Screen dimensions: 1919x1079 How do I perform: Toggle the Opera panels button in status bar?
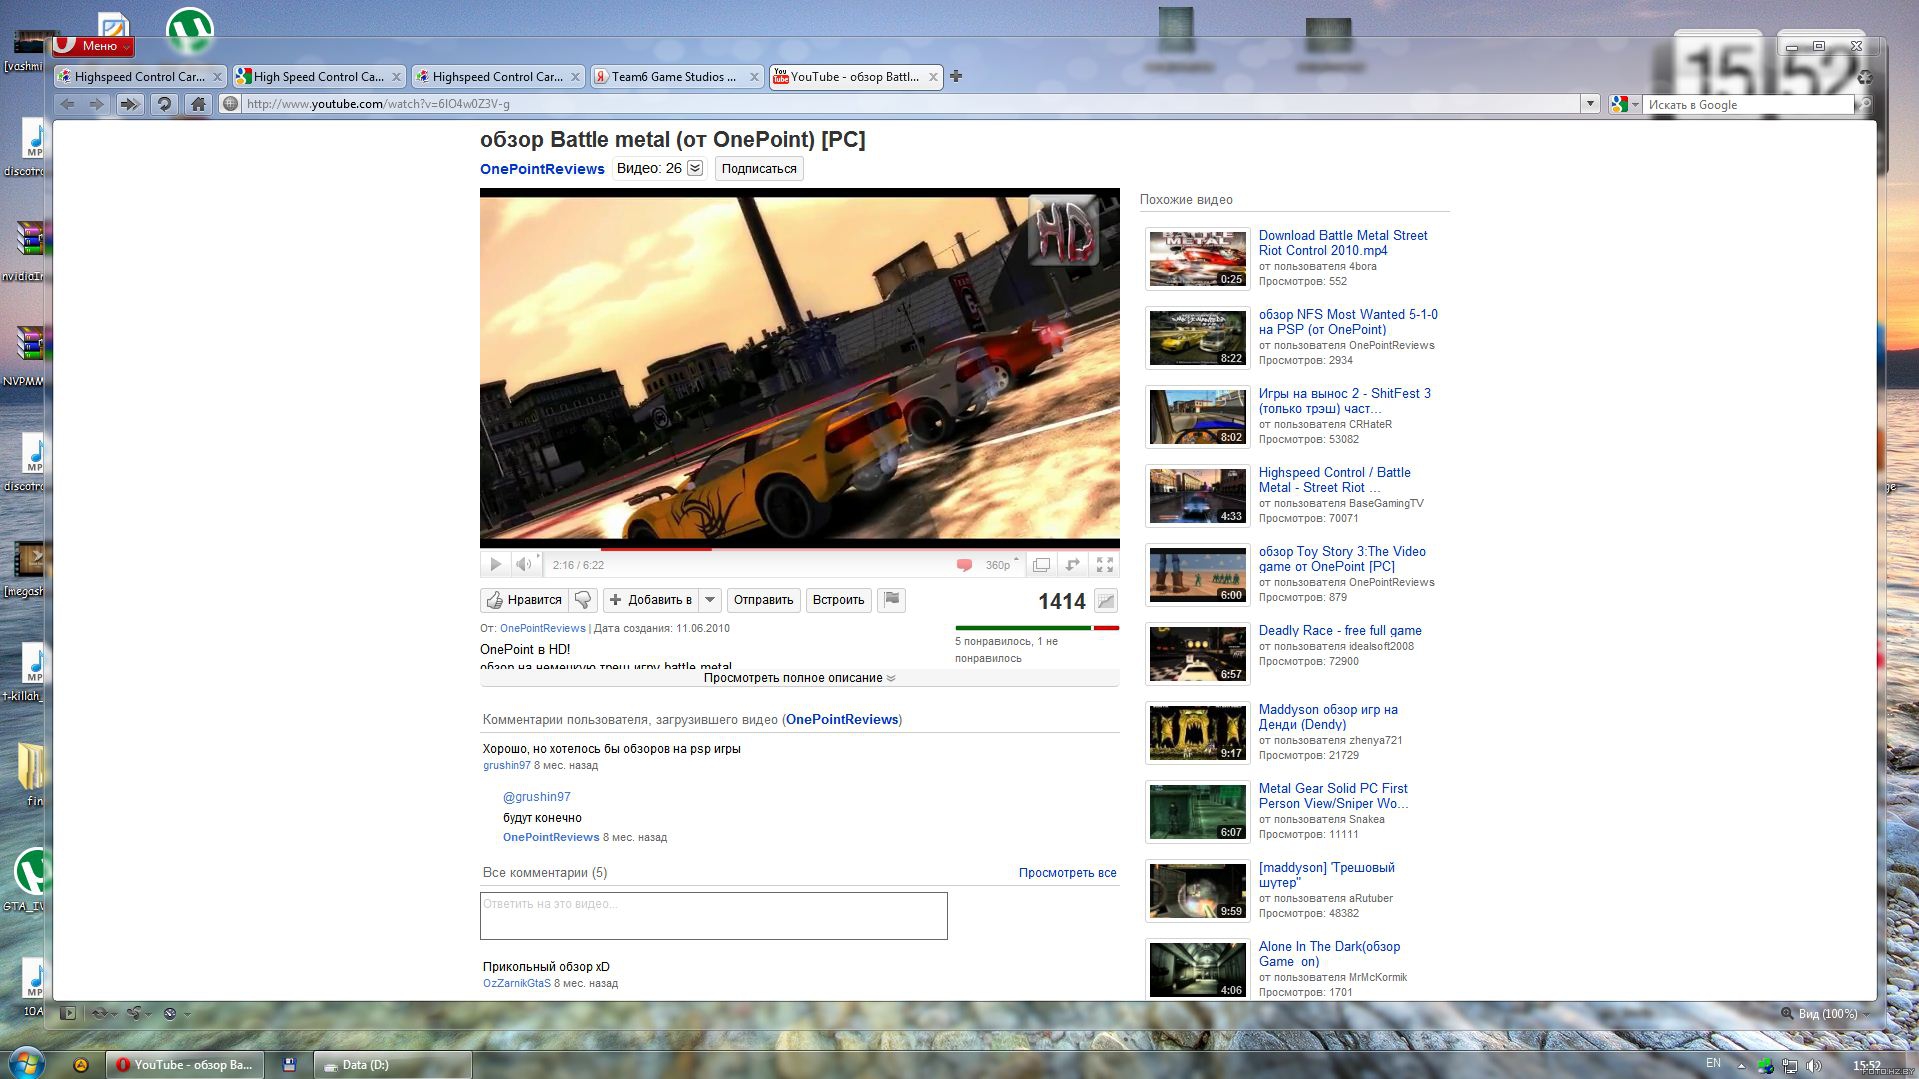coord(68,1013)
